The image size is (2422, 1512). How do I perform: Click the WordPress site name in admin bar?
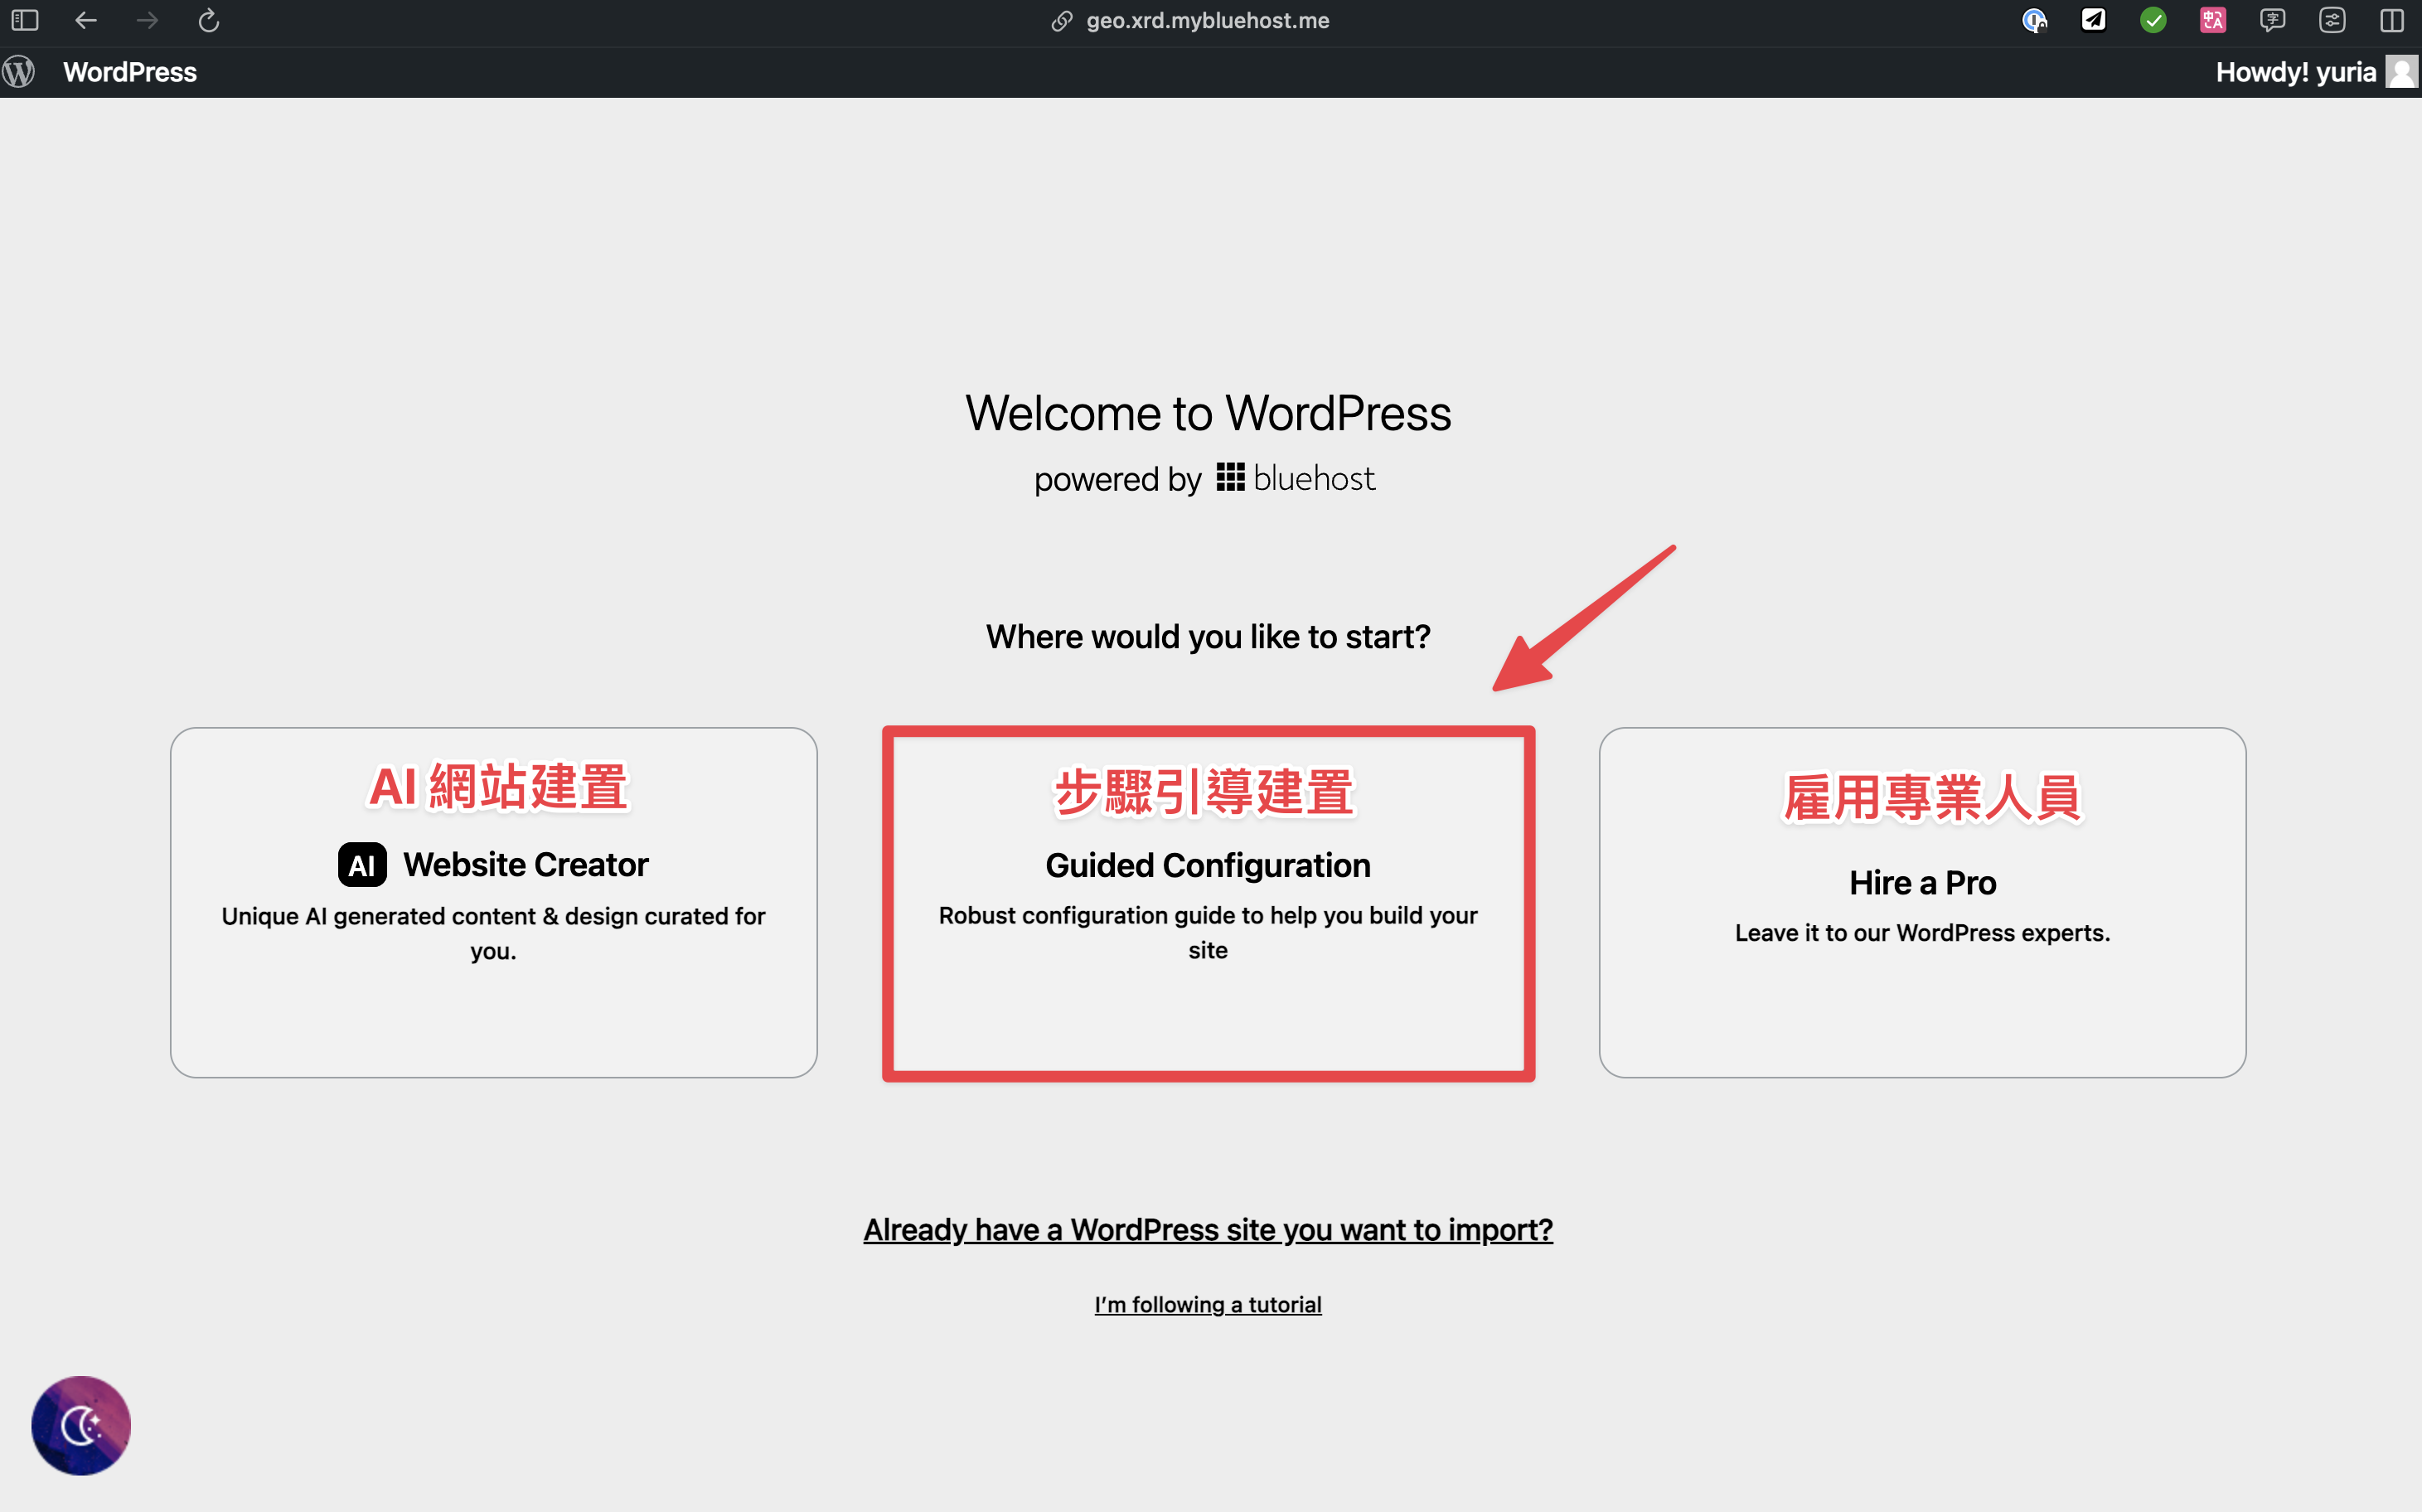tap(130, 72)
